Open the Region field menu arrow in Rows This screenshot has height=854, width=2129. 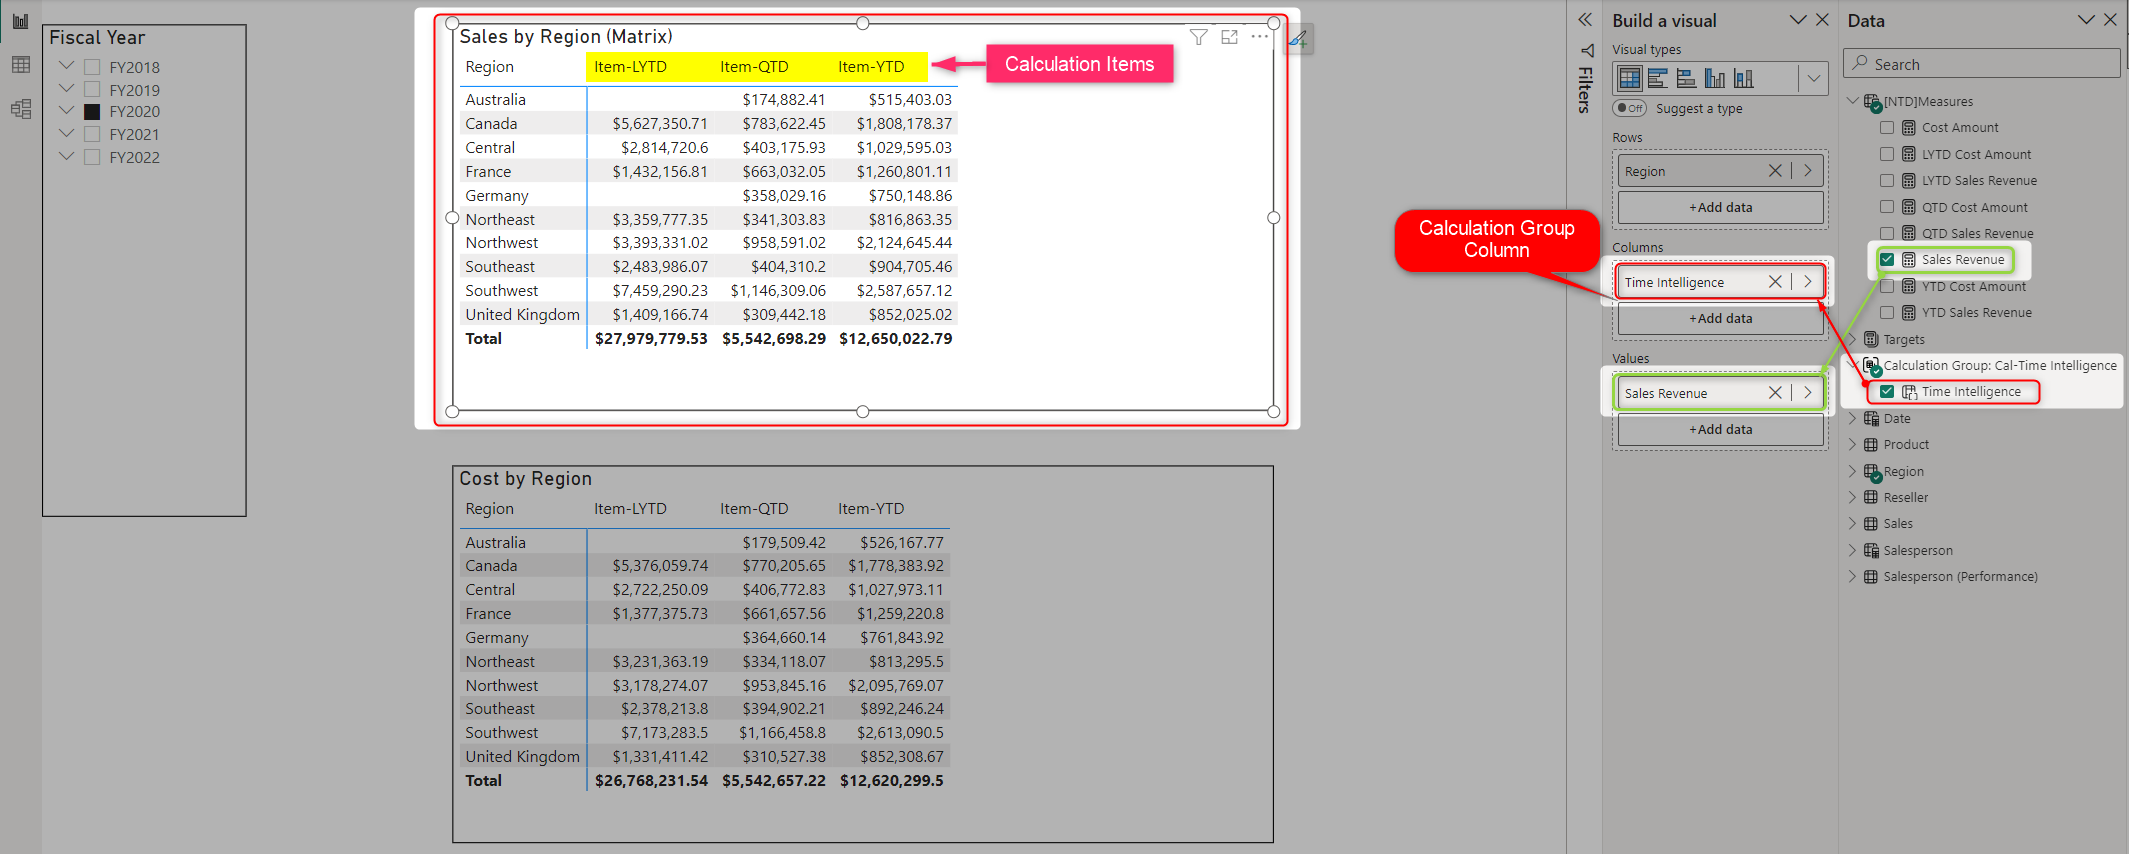[1808, 171]
